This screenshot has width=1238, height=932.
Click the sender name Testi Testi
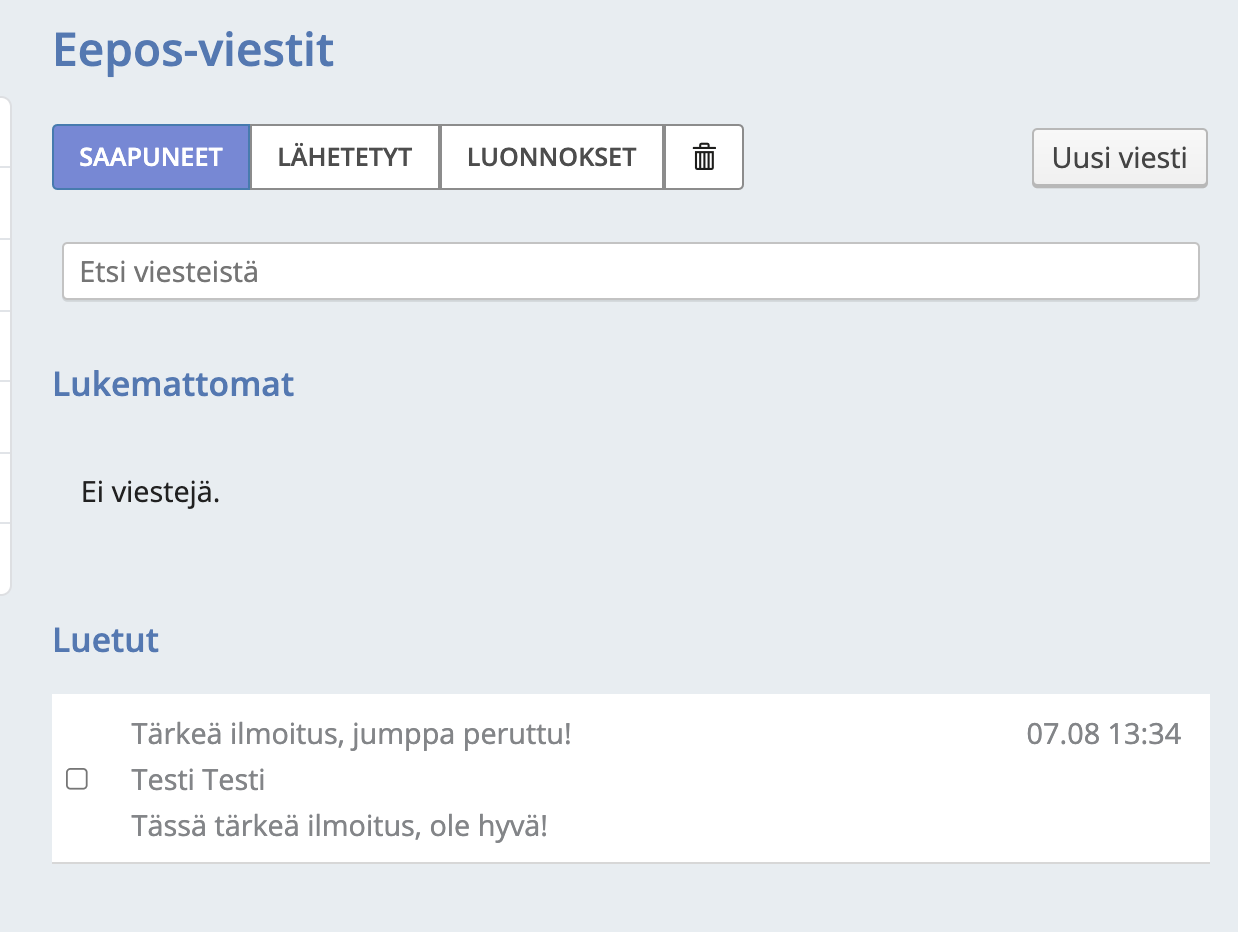198,780
